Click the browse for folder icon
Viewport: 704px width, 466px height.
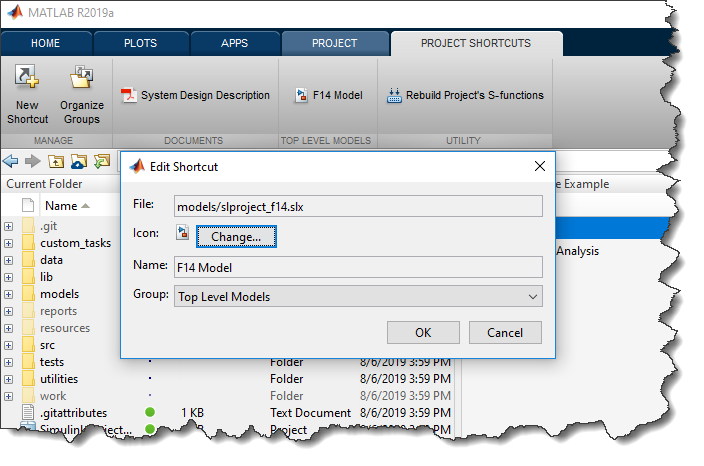pos(100,162)
